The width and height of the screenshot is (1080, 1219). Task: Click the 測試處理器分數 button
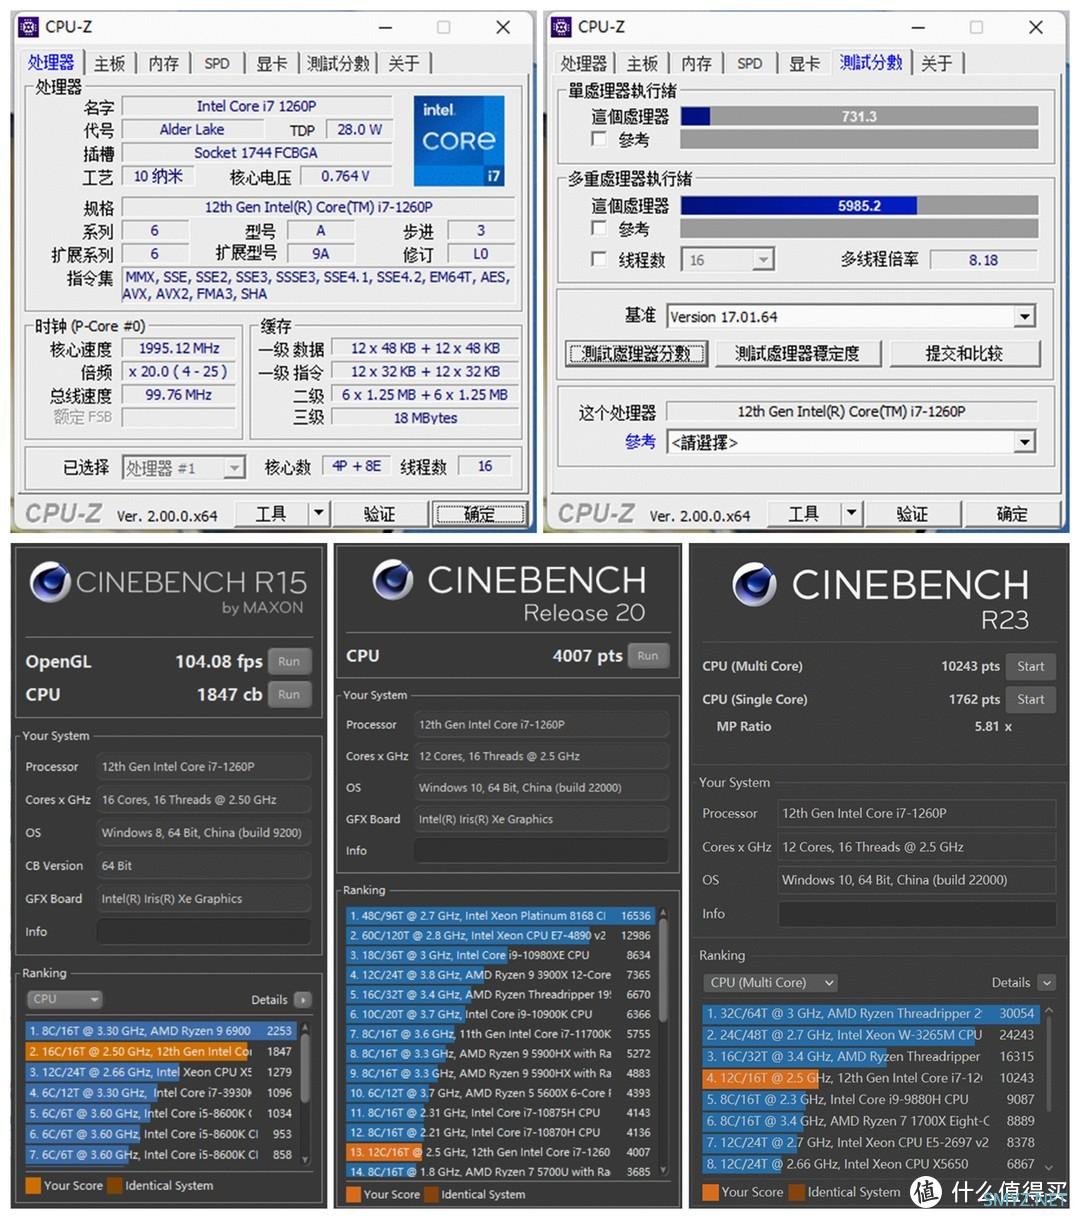(x=636, y=353)
